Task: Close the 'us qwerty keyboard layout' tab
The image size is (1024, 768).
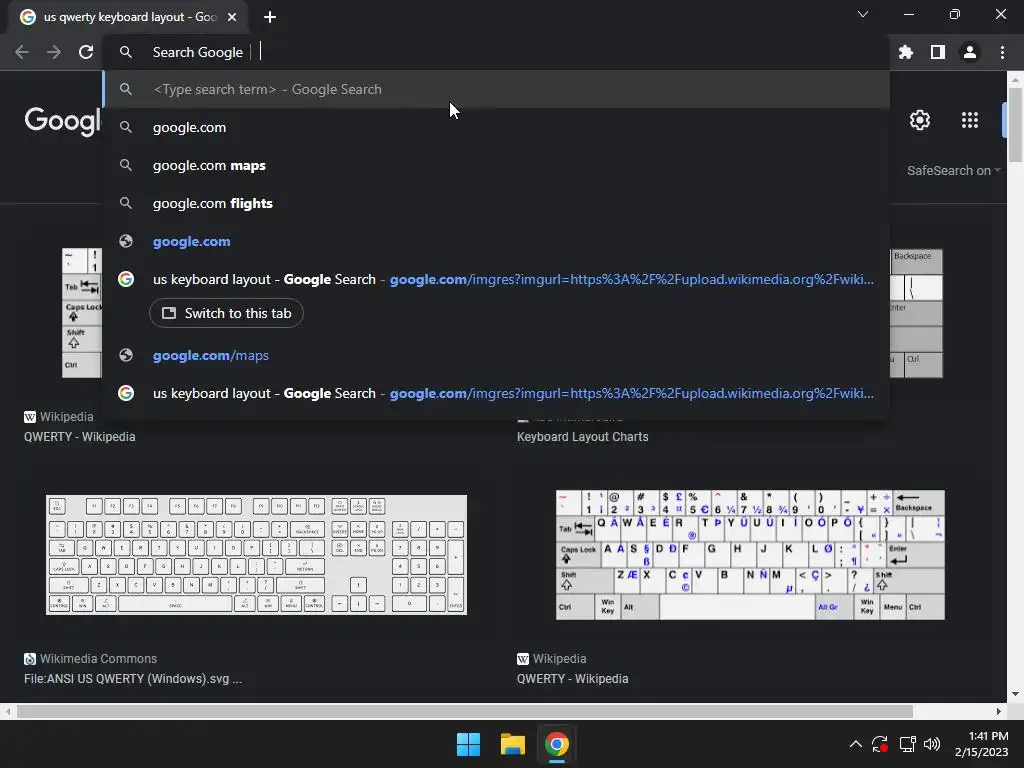Action: (x=232, y=17)
